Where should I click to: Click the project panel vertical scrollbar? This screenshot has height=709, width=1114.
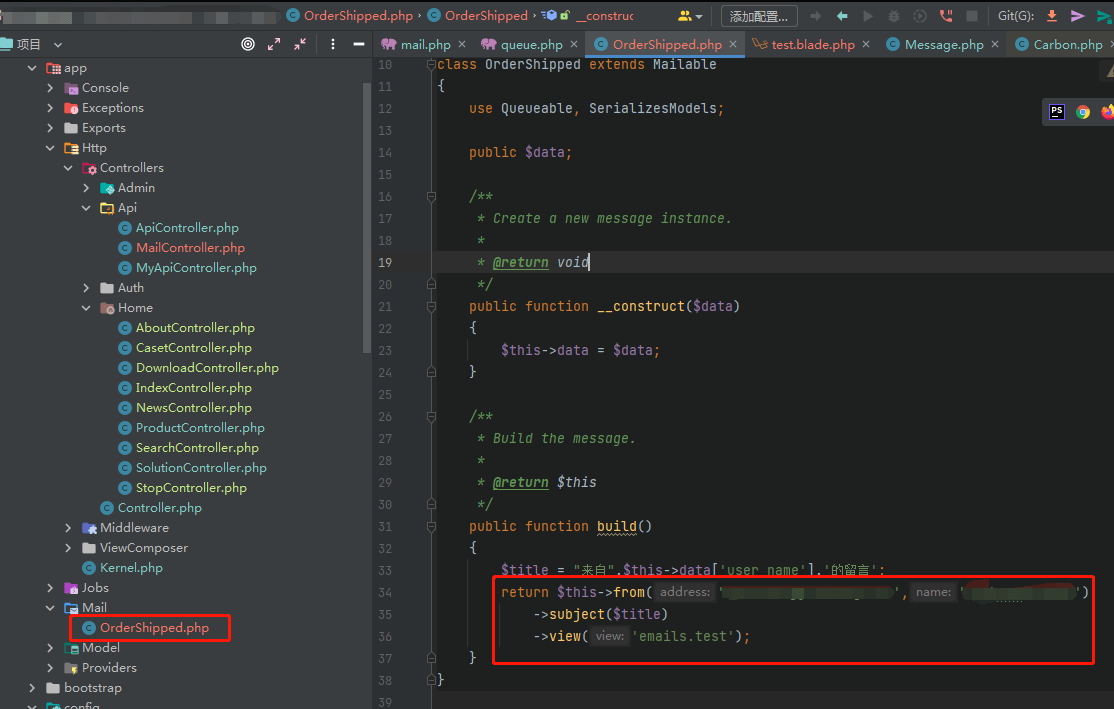coord(367,217)
